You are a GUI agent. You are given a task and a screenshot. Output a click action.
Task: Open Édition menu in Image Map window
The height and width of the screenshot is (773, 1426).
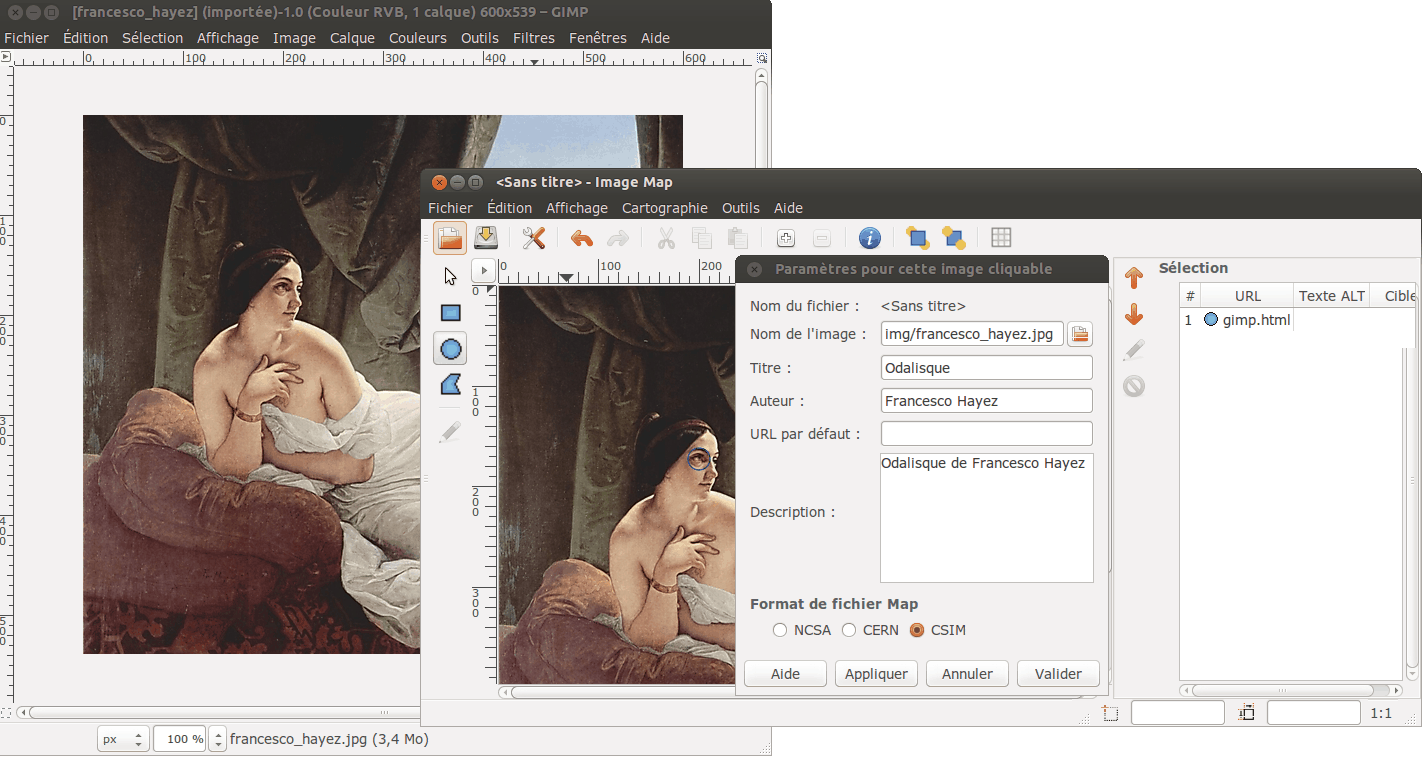[x=509, y=208]
